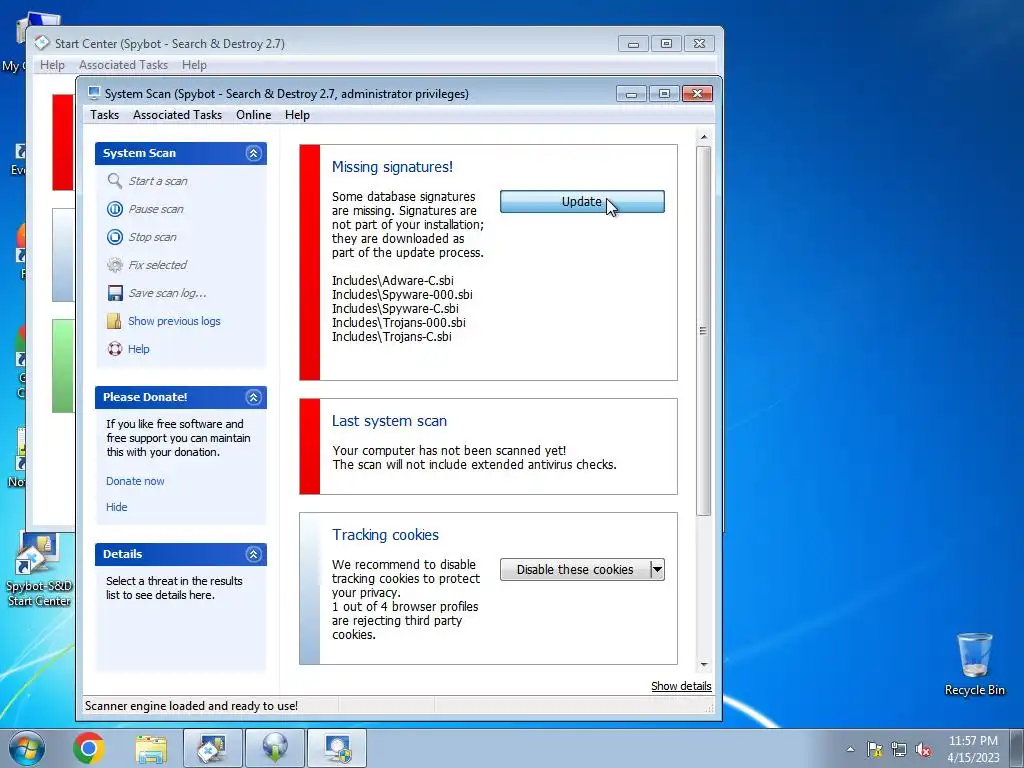Click Includes\Trojans-000.sbi text

[x=399, y=323]
